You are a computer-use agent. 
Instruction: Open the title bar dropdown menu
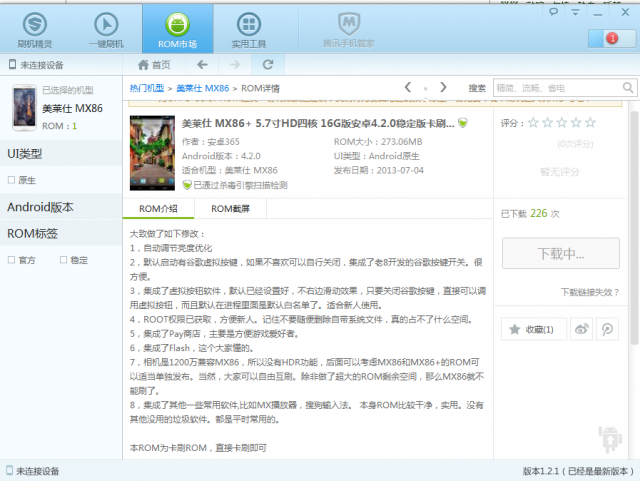[x=576, y=12]
